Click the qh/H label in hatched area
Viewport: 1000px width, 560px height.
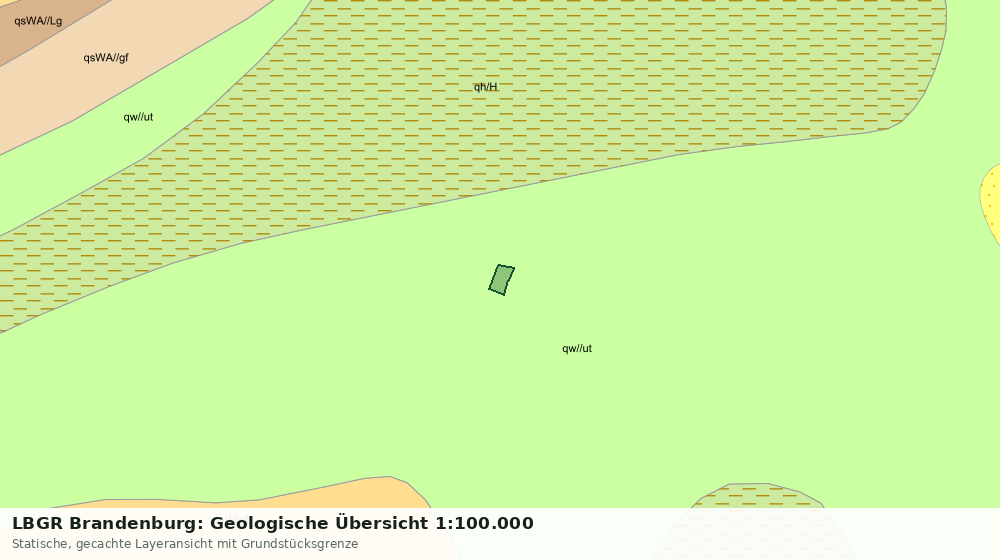pos(485,87)
